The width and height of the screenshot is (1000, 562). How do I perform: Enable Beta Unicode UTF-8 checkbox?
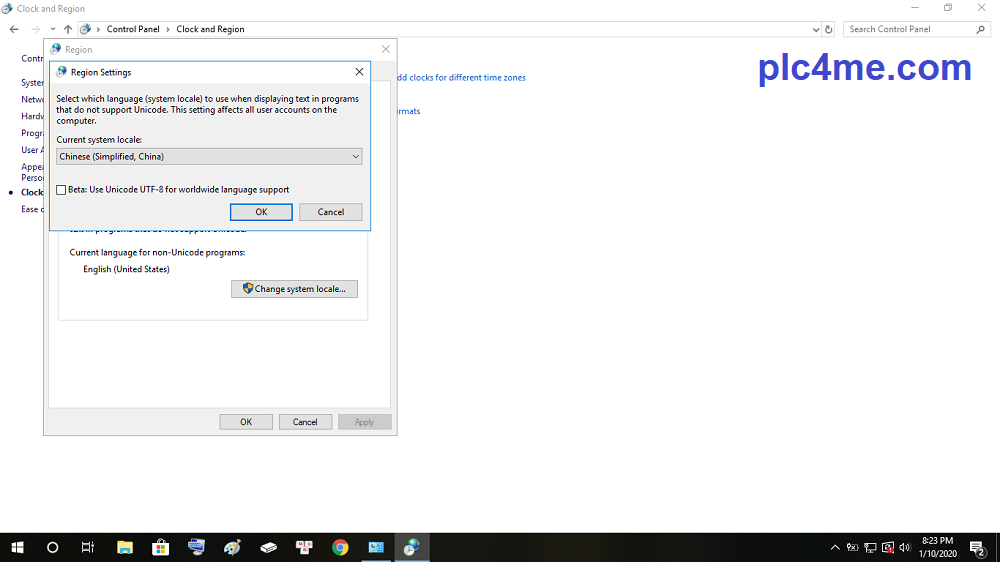(x=62, y=190)
